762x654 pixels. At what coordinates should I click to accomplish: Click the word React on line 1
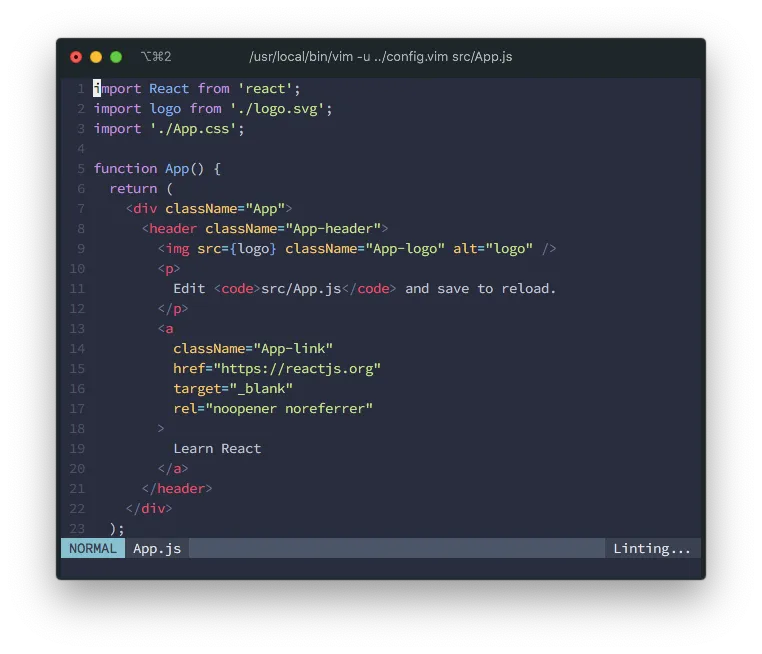pyautogui.click(x=169, y=88)
